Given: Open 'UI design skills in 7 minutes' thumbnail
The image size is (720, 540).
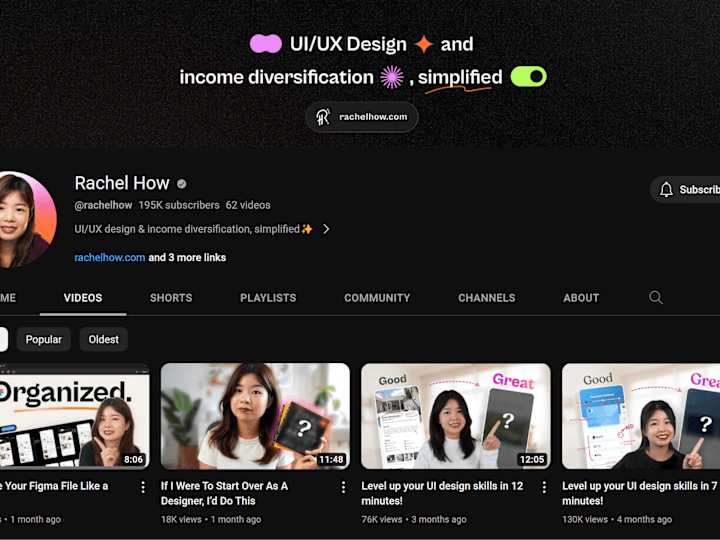Looking at the screenshot, I should [x=641, y=416].
